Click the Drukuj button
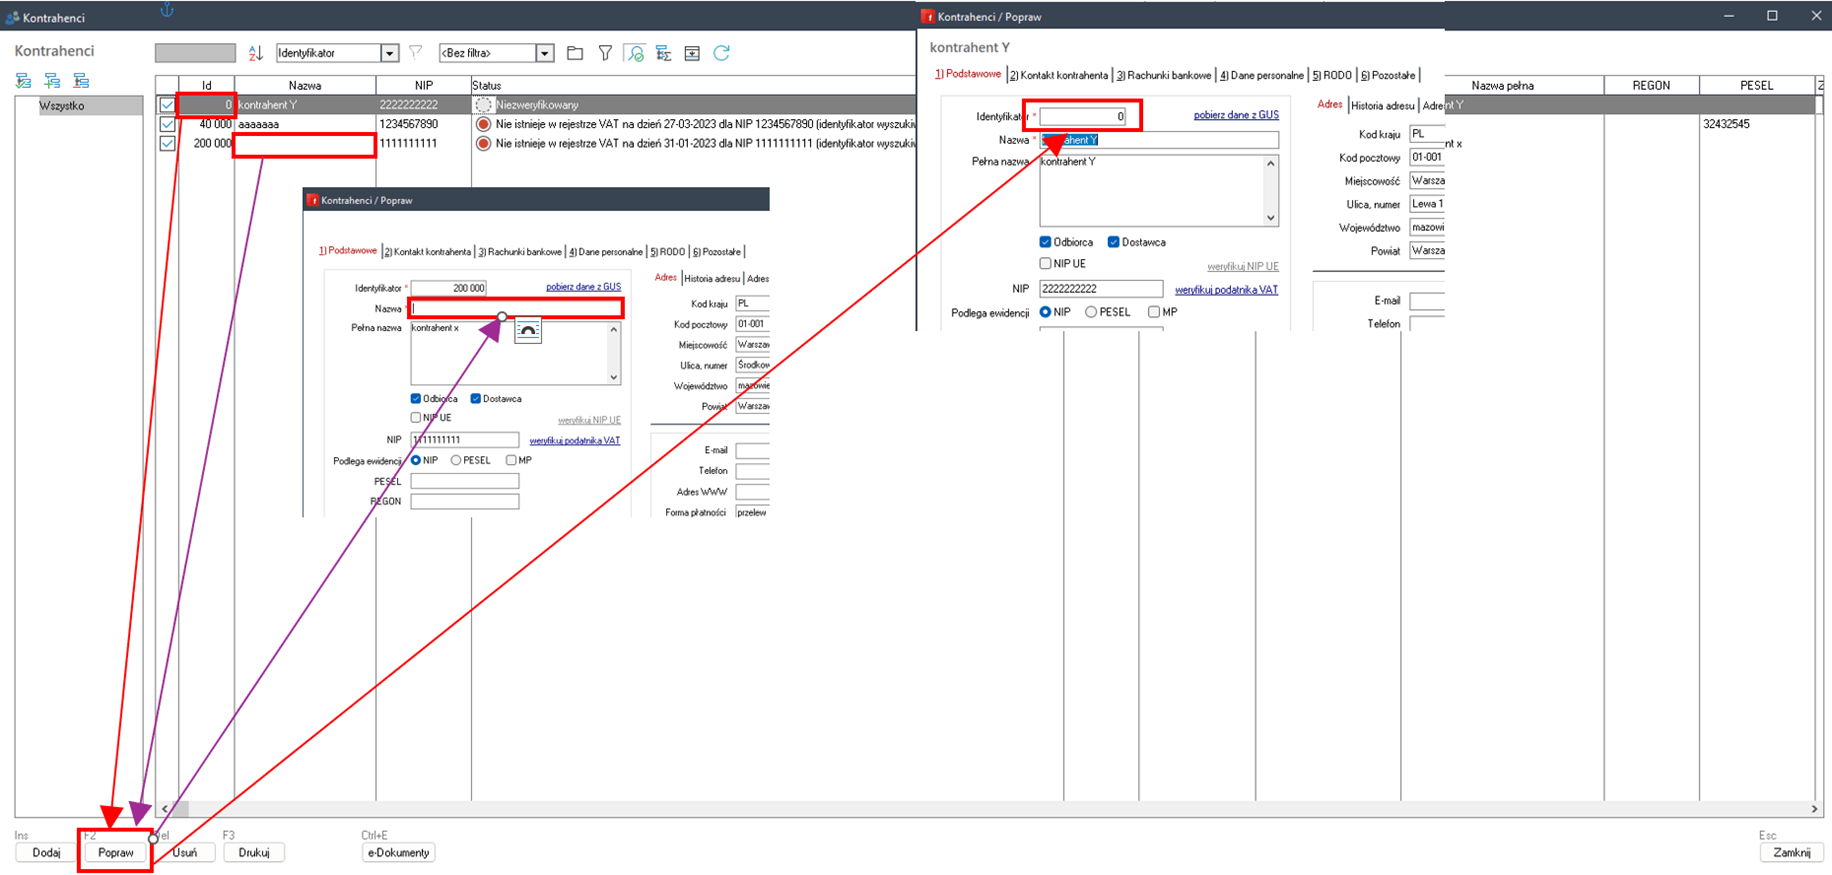The image size is (1832, 875). pyautogui.click(x=254, y=853)
